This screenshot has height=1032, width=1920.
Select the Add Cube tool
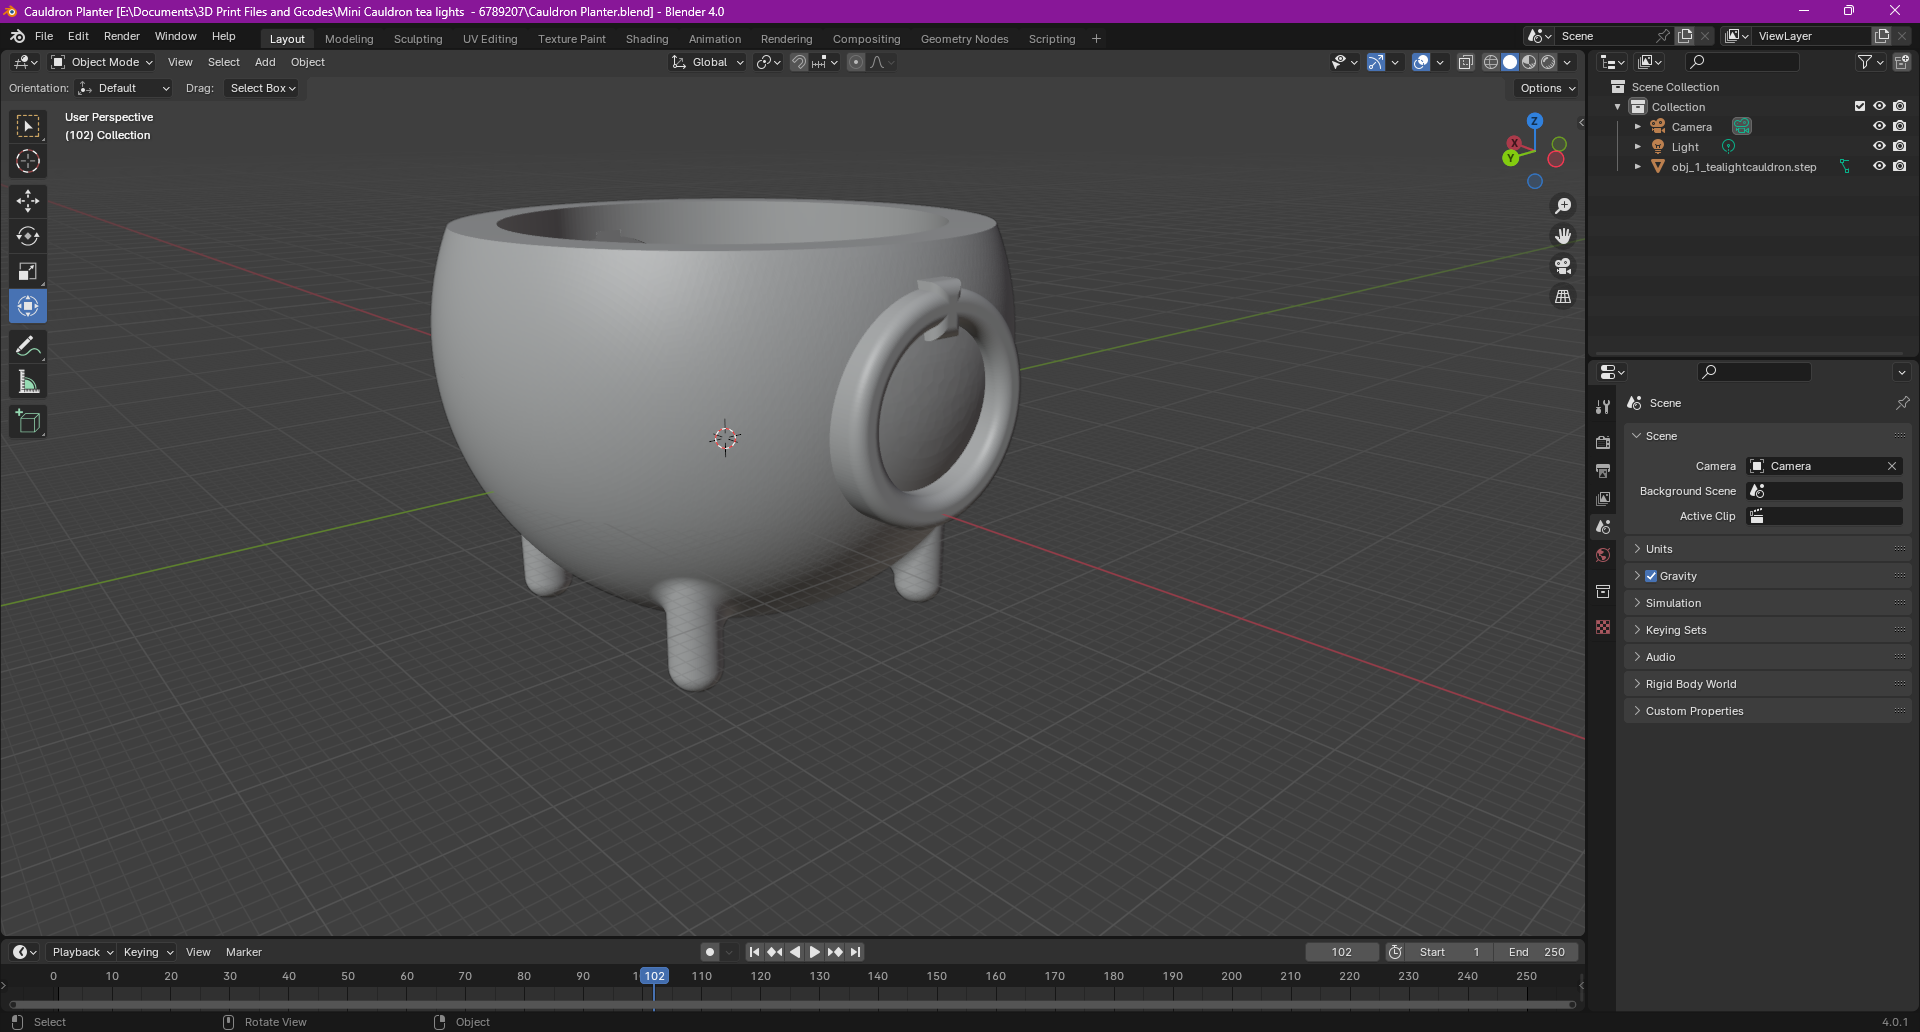click(x=28, y=422)
